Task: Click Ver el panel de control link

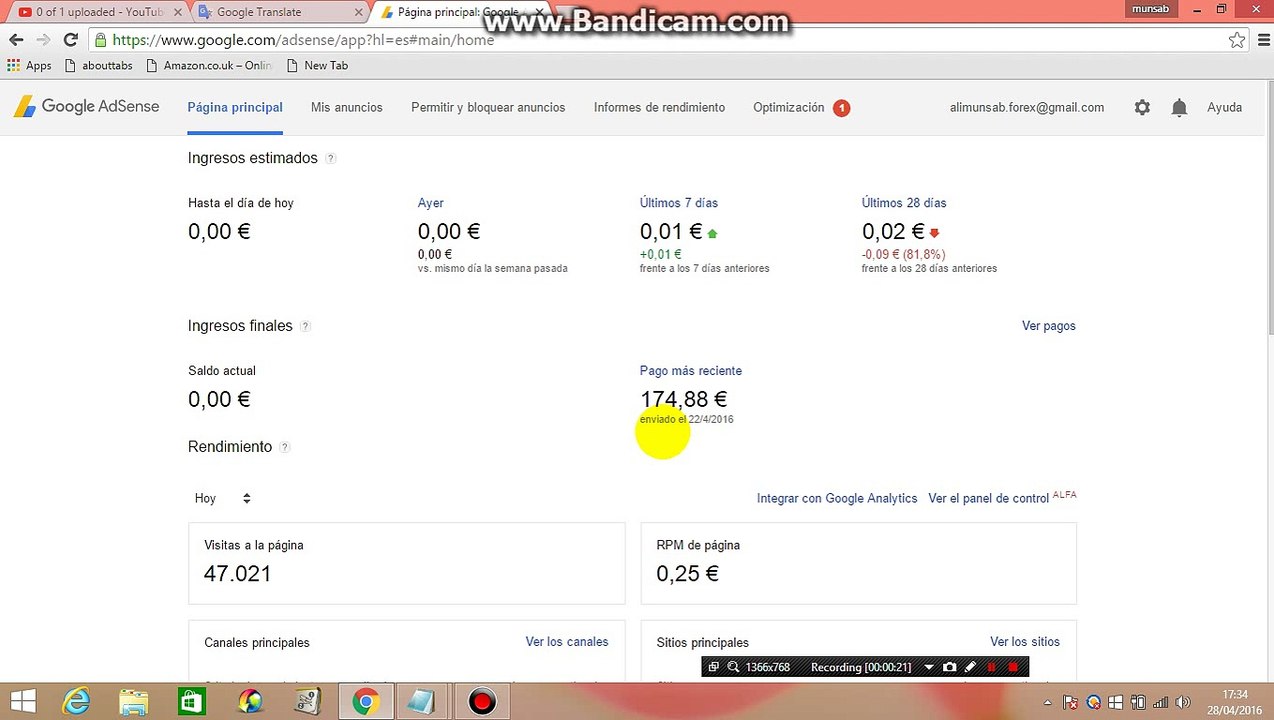Action: (x=988, y=498)
